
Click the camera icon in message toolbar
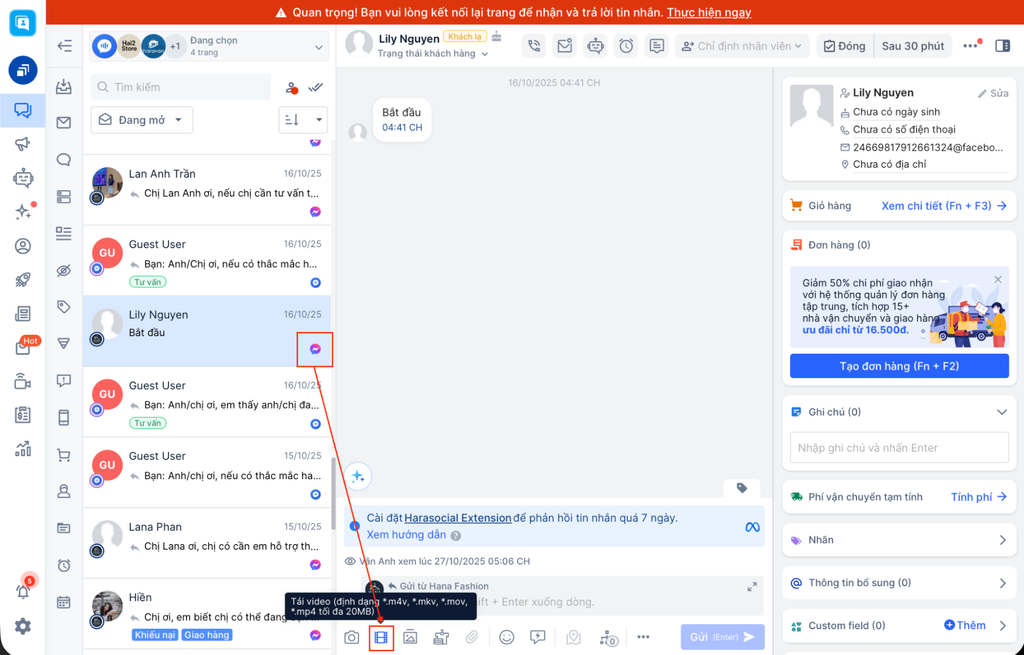pyautogui.click(x=352, y=637)
